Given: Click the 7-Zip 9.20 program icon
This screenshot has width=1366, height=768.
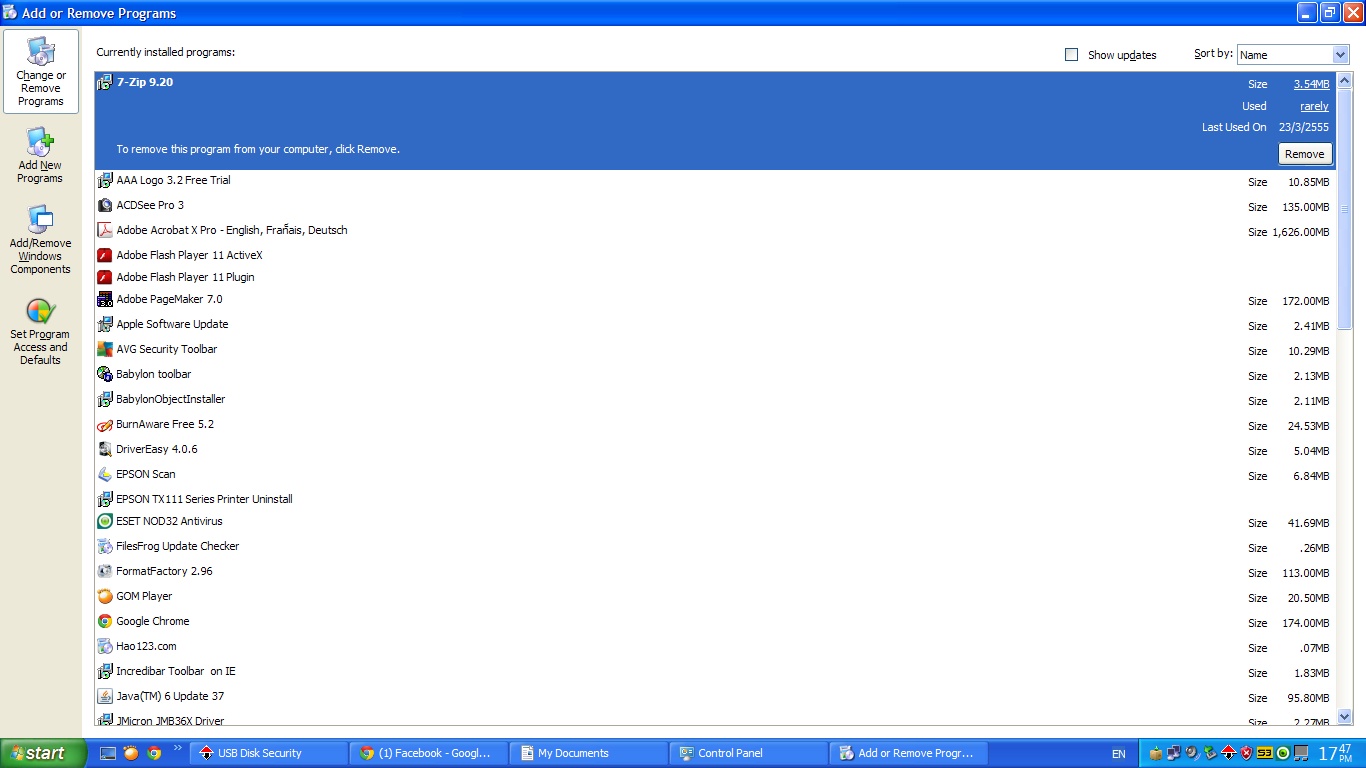Looking at the screenshot, I should 105,83.
